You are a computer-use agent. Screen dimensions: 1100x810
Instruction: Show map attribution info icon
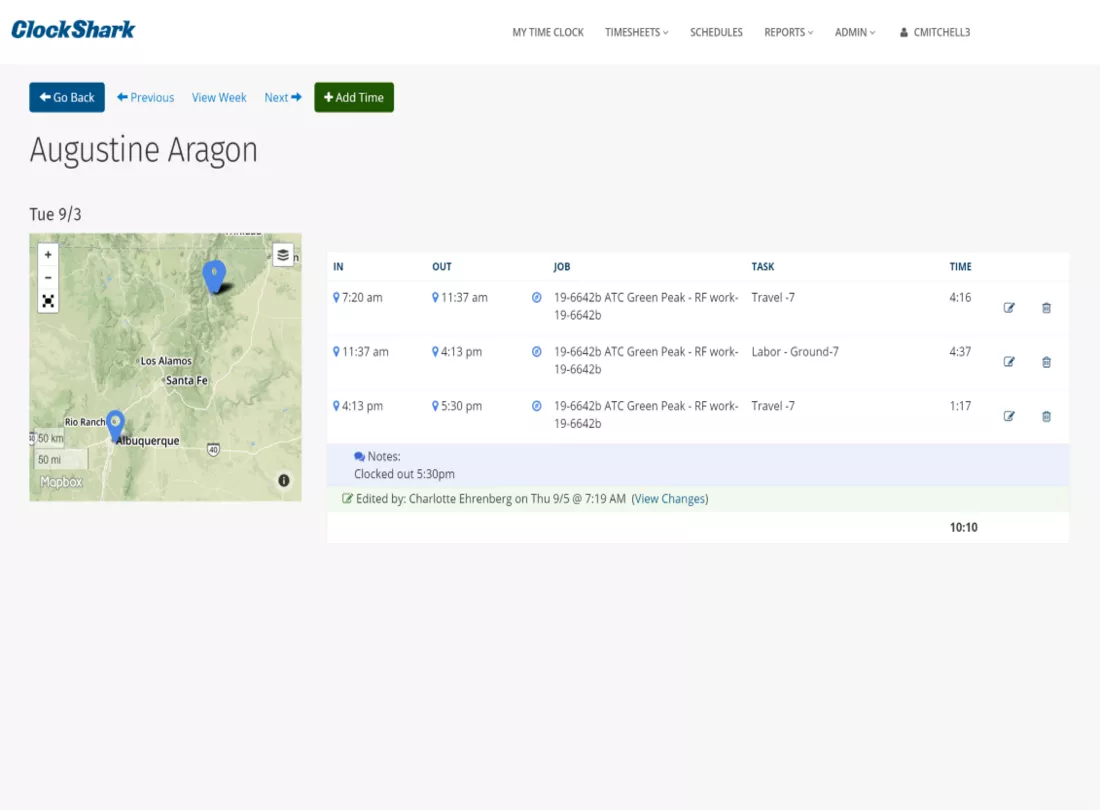[283, 480]
